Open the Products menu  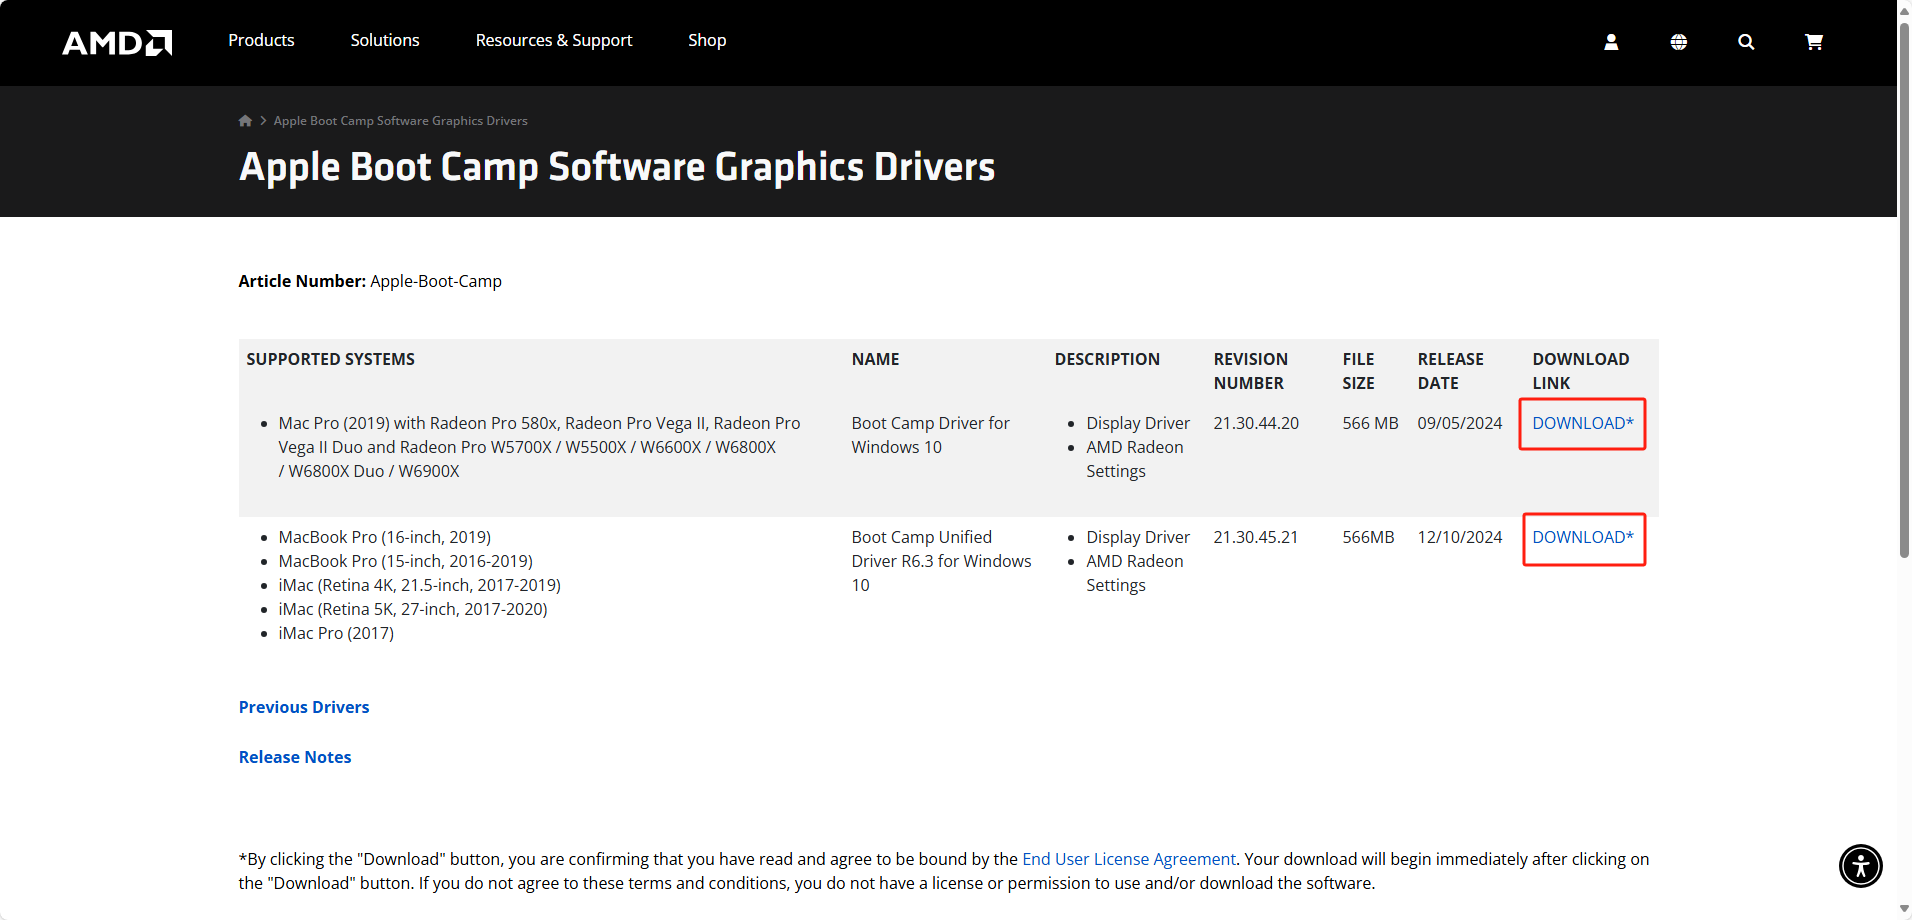(x=261, y=40)
